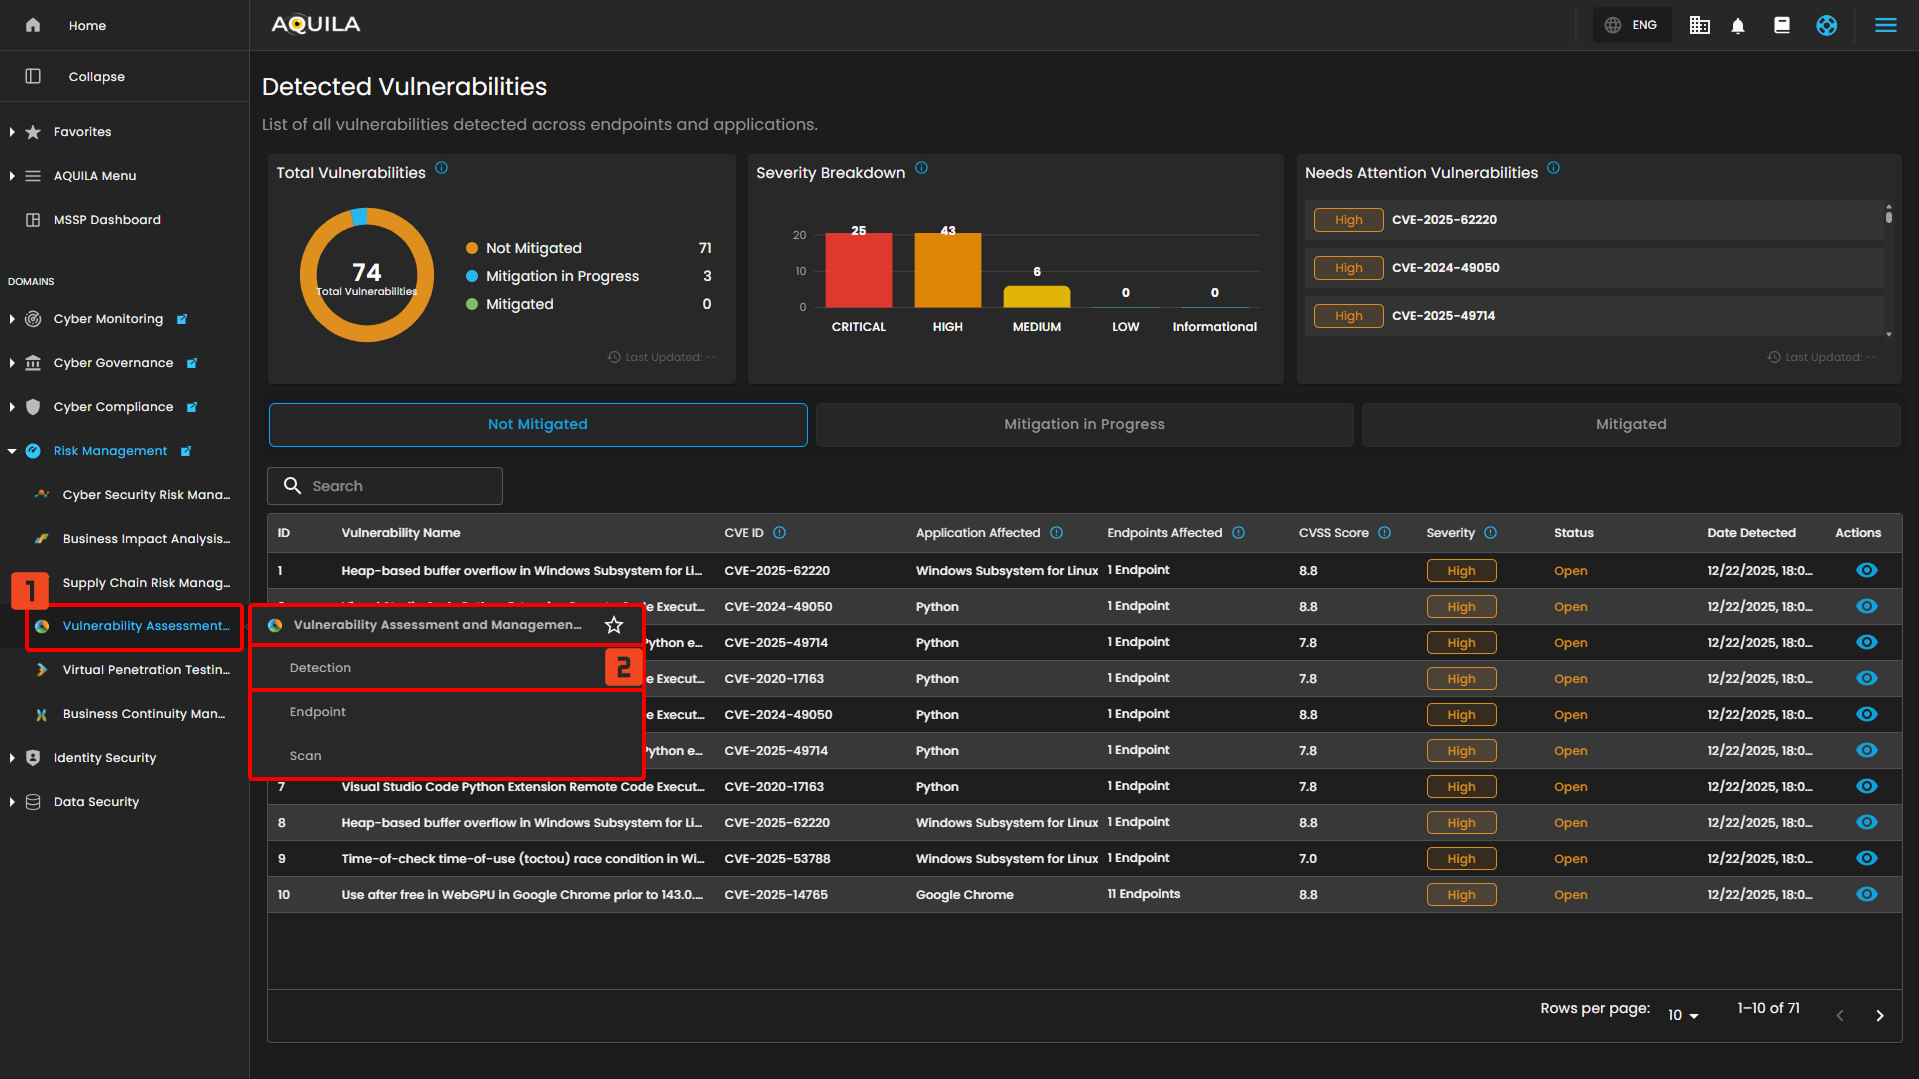The height and width of the screenshot is (1079, 1919).
Task: Click the globe language icon
Action: (1613, 26)
